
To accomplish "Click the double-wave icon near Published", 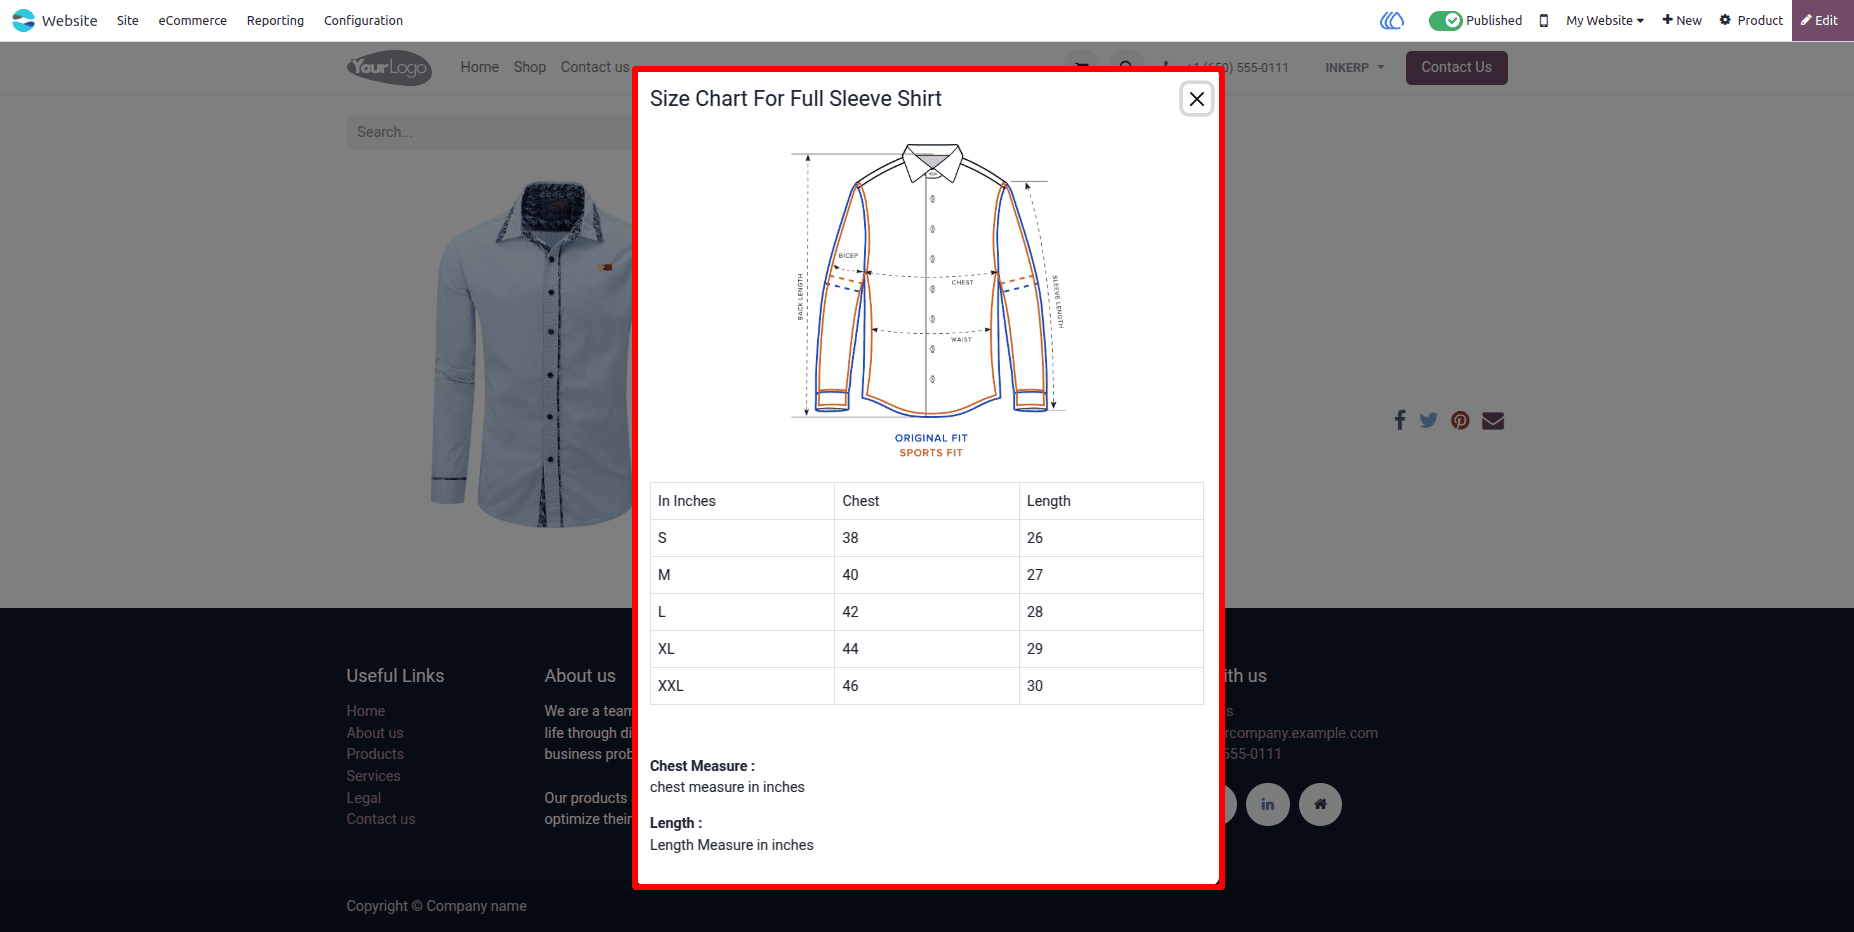I will point(1392,20).
